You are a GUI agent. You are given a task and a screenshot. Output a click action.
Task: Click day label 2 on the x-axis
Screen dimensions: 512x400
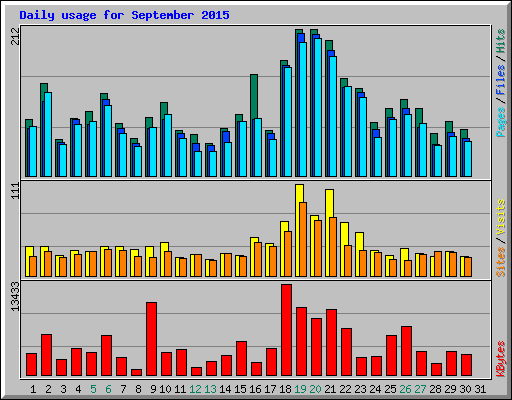48,389
